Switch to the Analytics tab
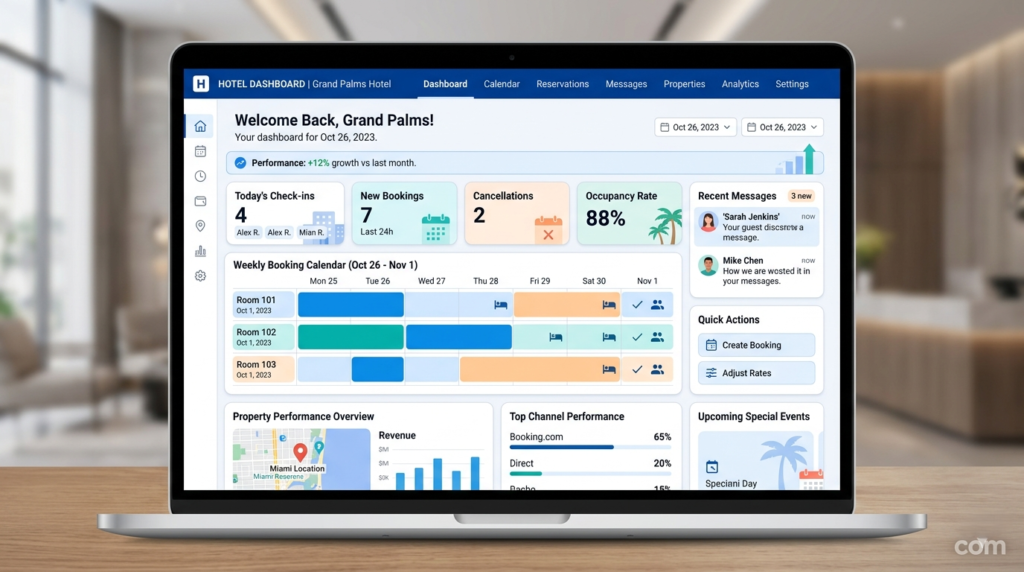Viewport: 1024px width, 572px height. pyautogui.click(x=740, y=84)
